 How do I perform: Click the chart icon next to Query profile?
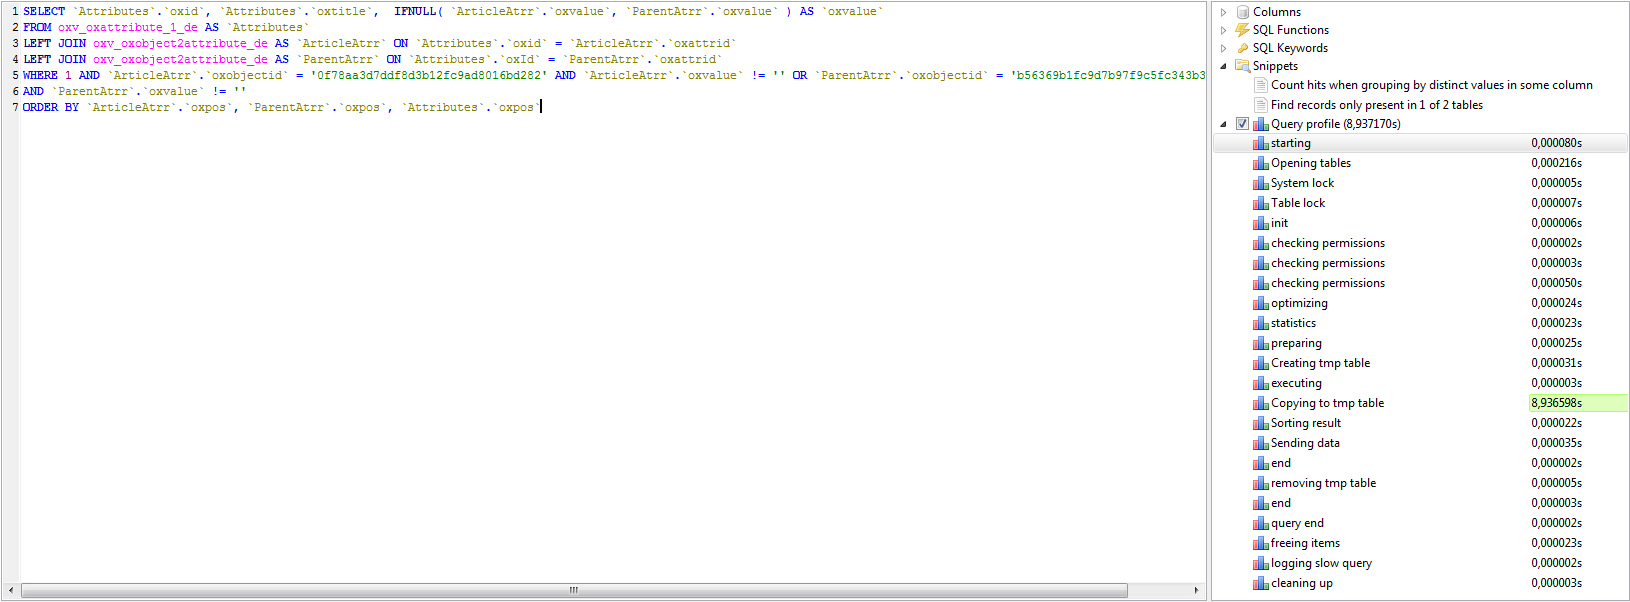tap(1260, 124)
